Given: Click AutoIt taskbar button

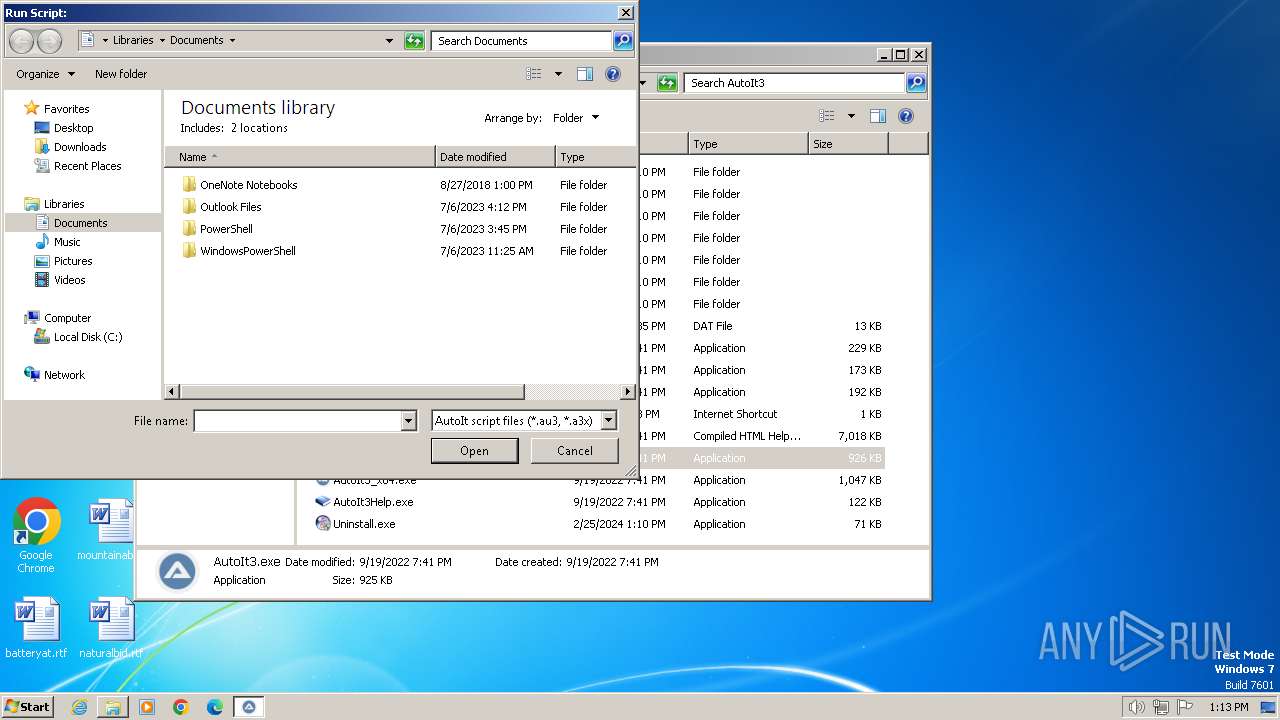Looking at the screenshot, I should (x=249, y=707).
